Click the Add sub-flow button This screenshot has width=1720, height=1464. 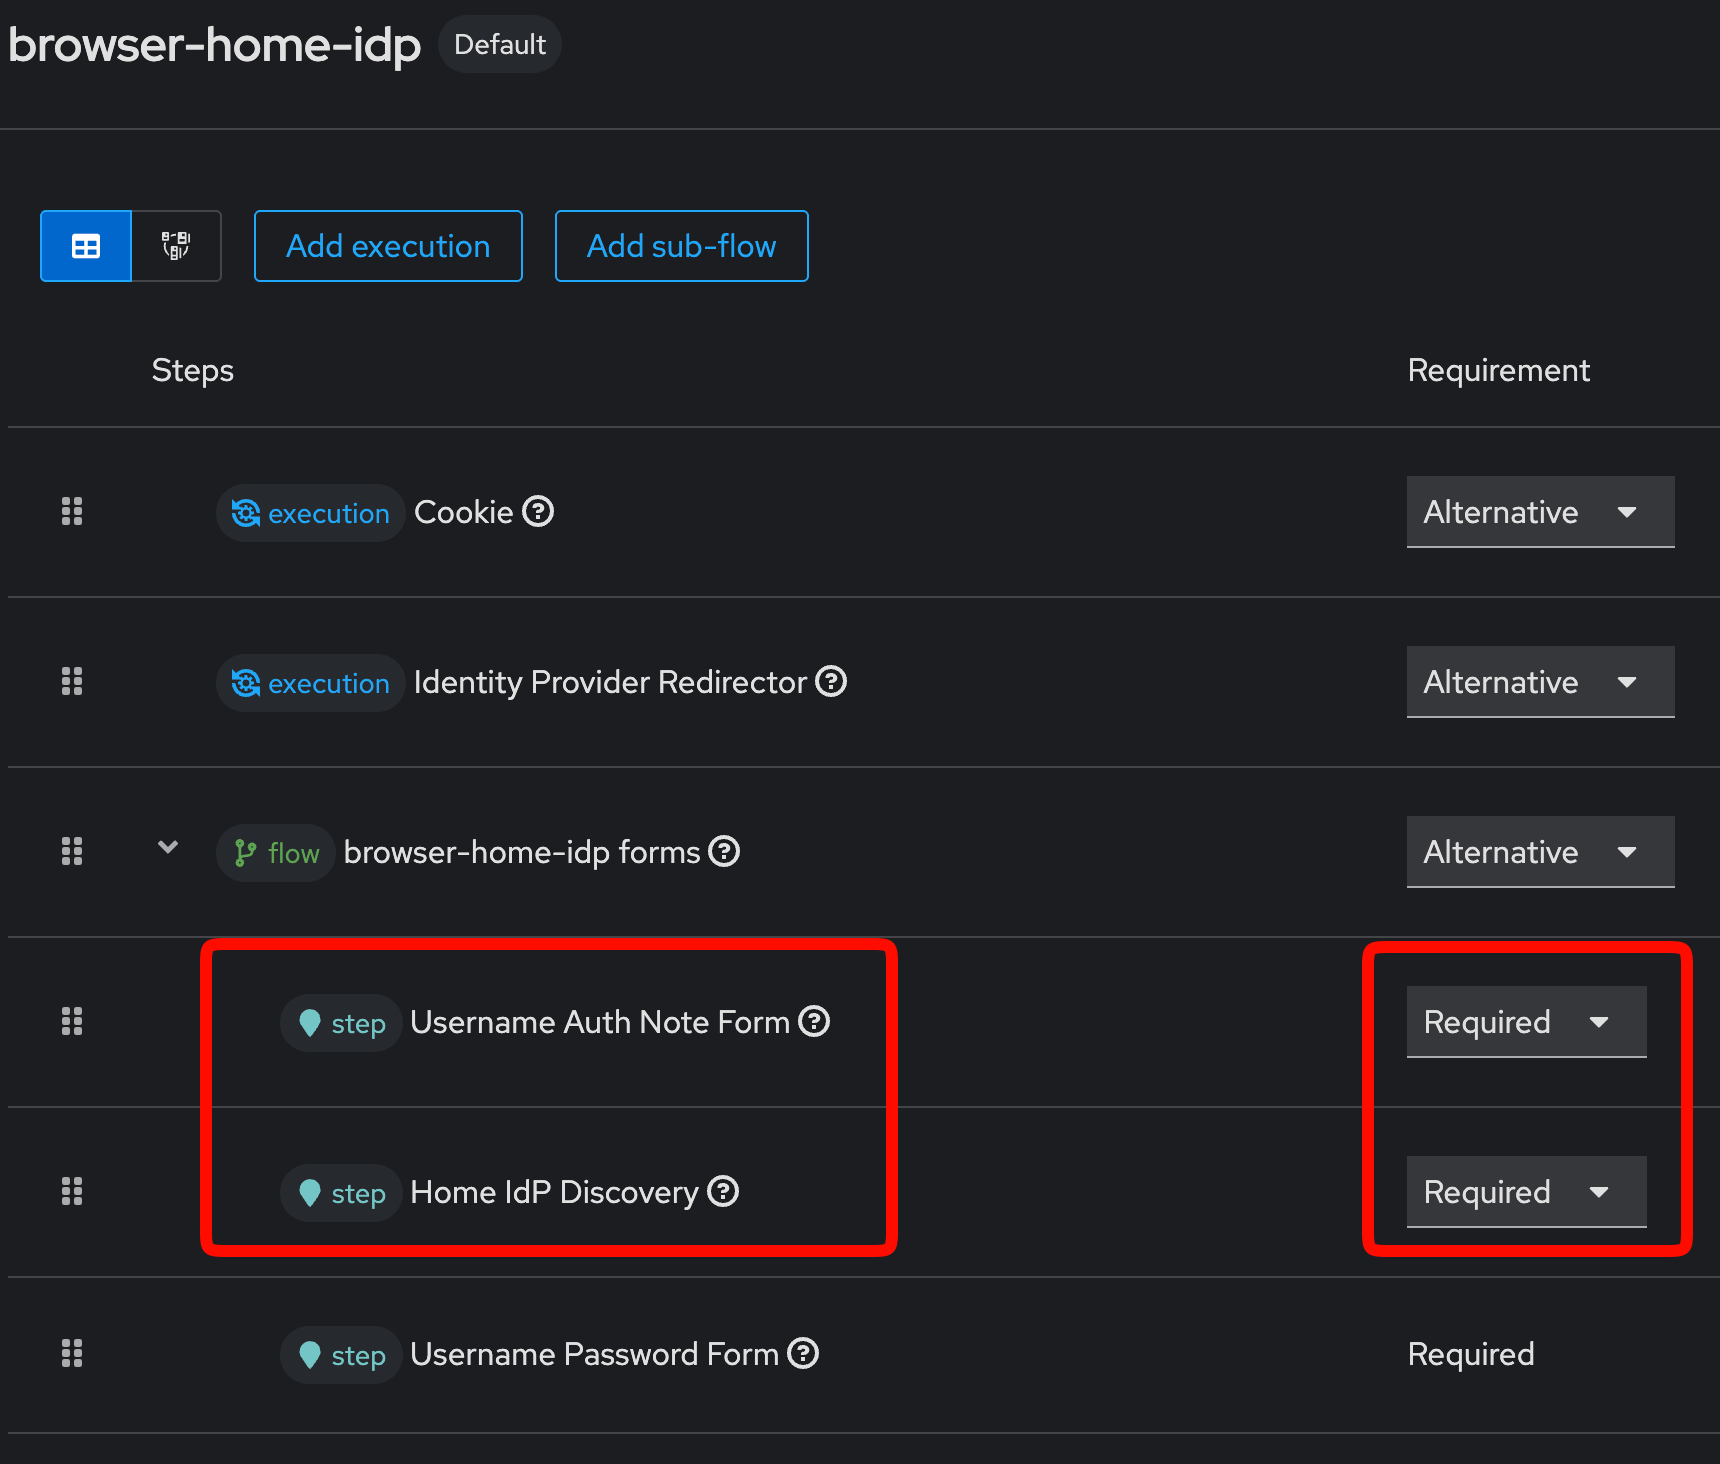(681, 246)
